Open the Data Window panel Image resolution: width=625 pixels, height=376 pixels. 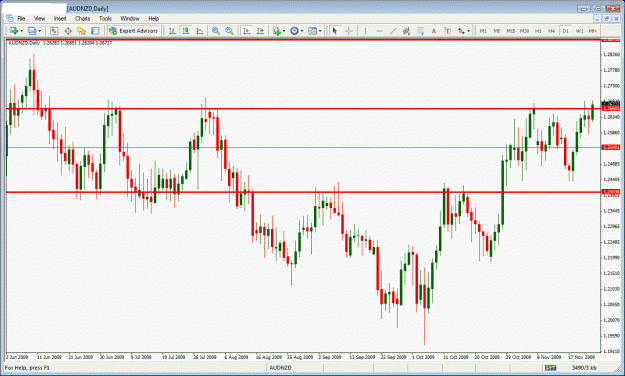point(68,31)
